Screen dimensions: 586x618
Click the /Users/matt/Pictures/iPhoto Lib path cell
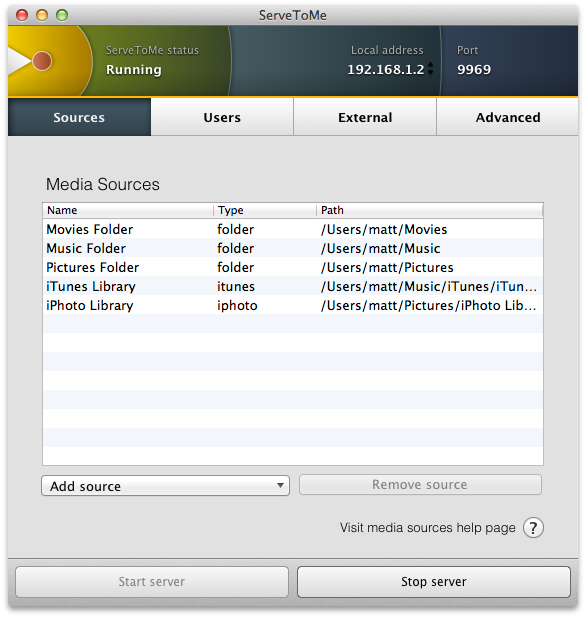429,305
